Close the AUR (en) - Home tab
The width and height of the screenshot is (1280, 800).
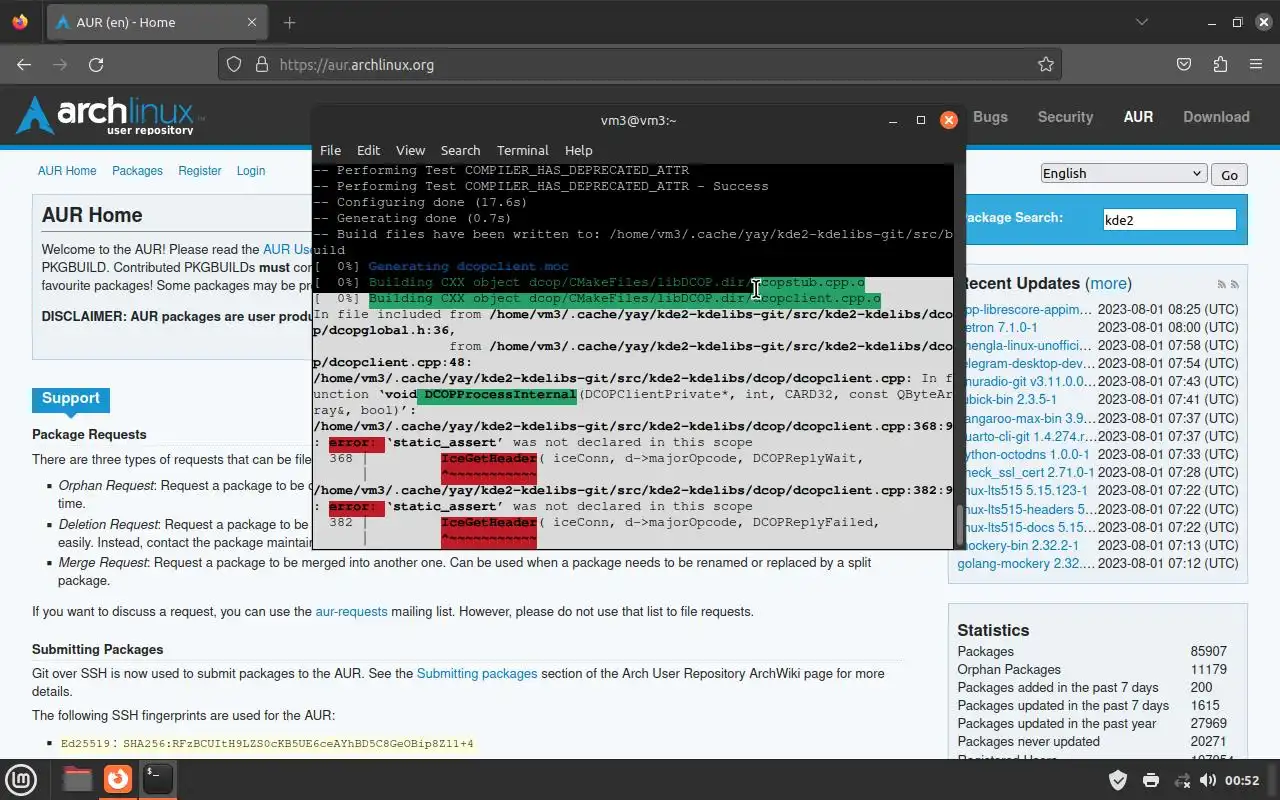(252, 22)
